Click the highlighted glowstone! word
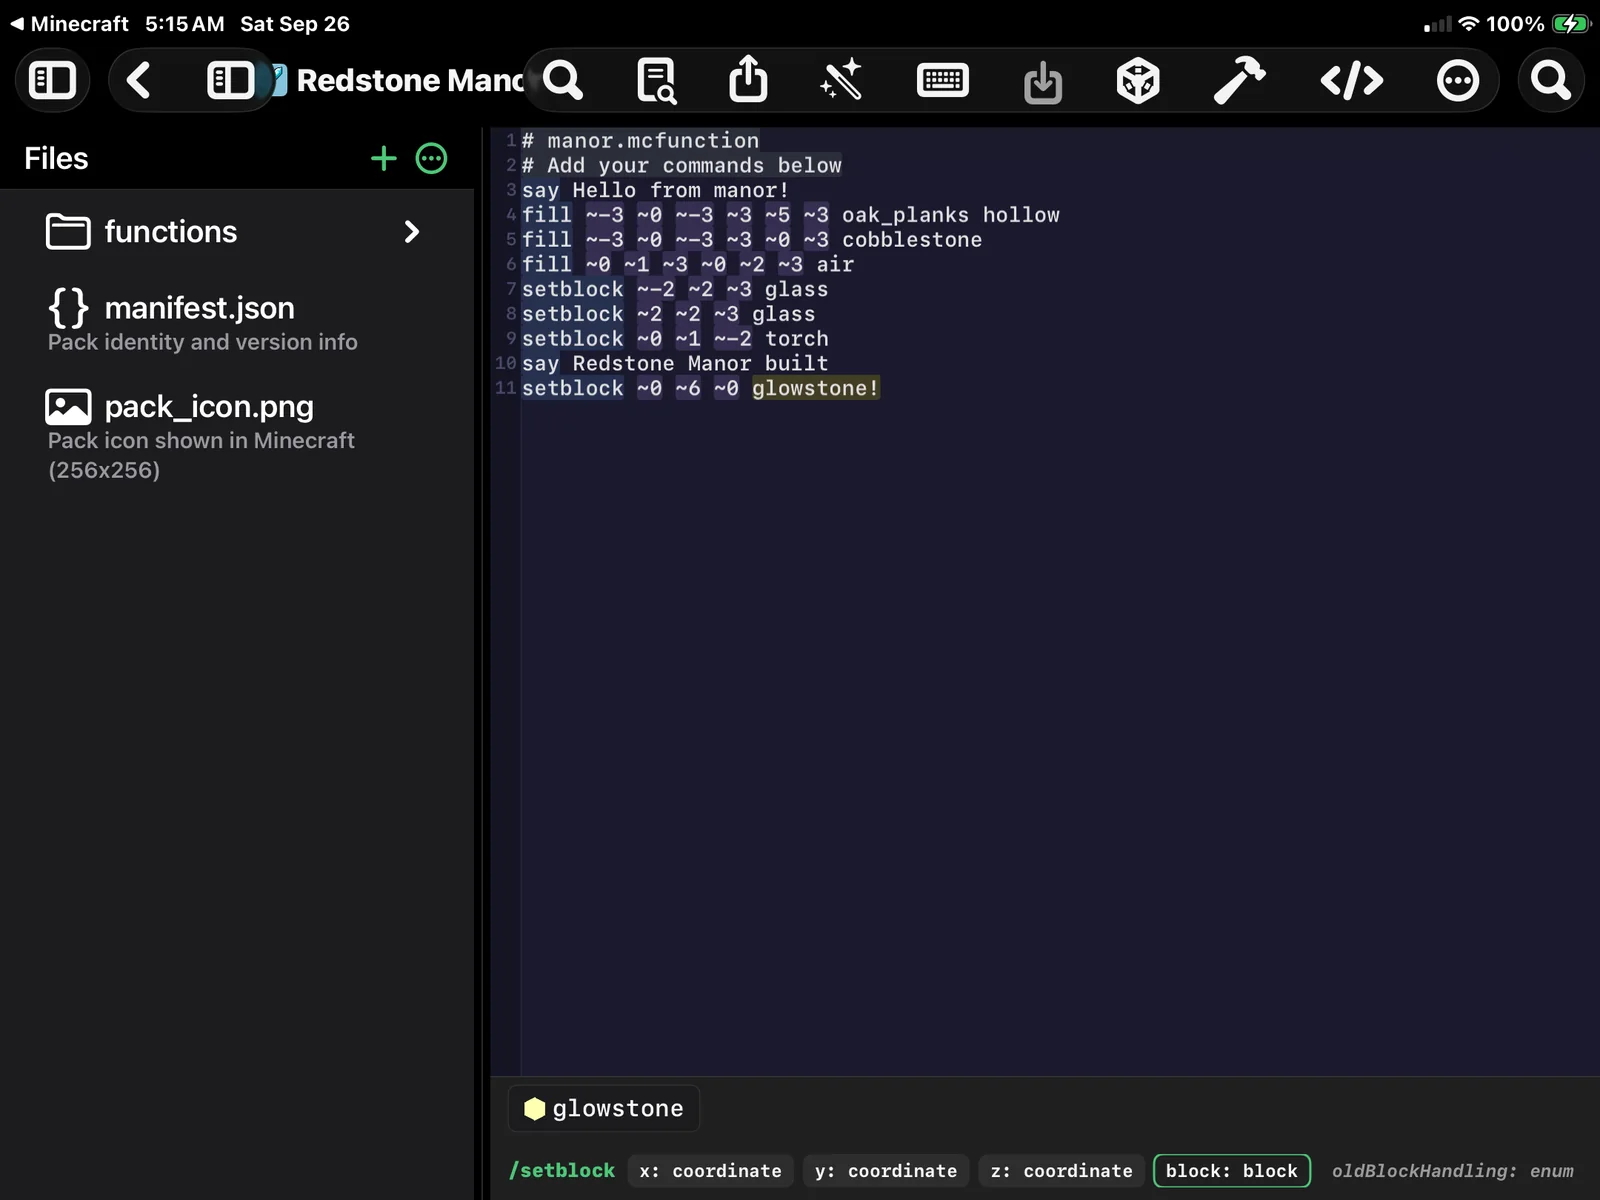Screen dimensions: 1600x1200 (x=815, y=388)
